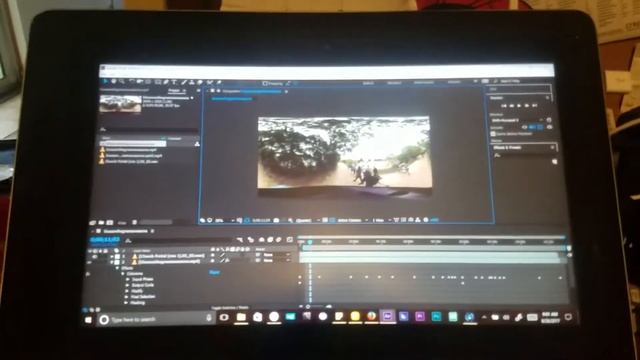Click the viewer current time display
Screen dimensions: 640x360
(261, 220)
